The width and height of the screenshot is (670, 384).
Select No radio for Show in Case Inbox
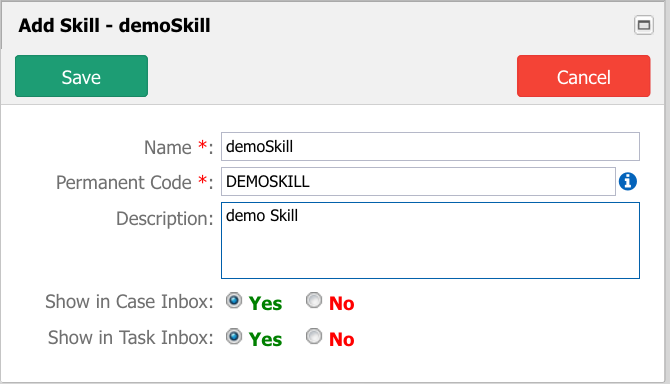(x=314, y=301)
